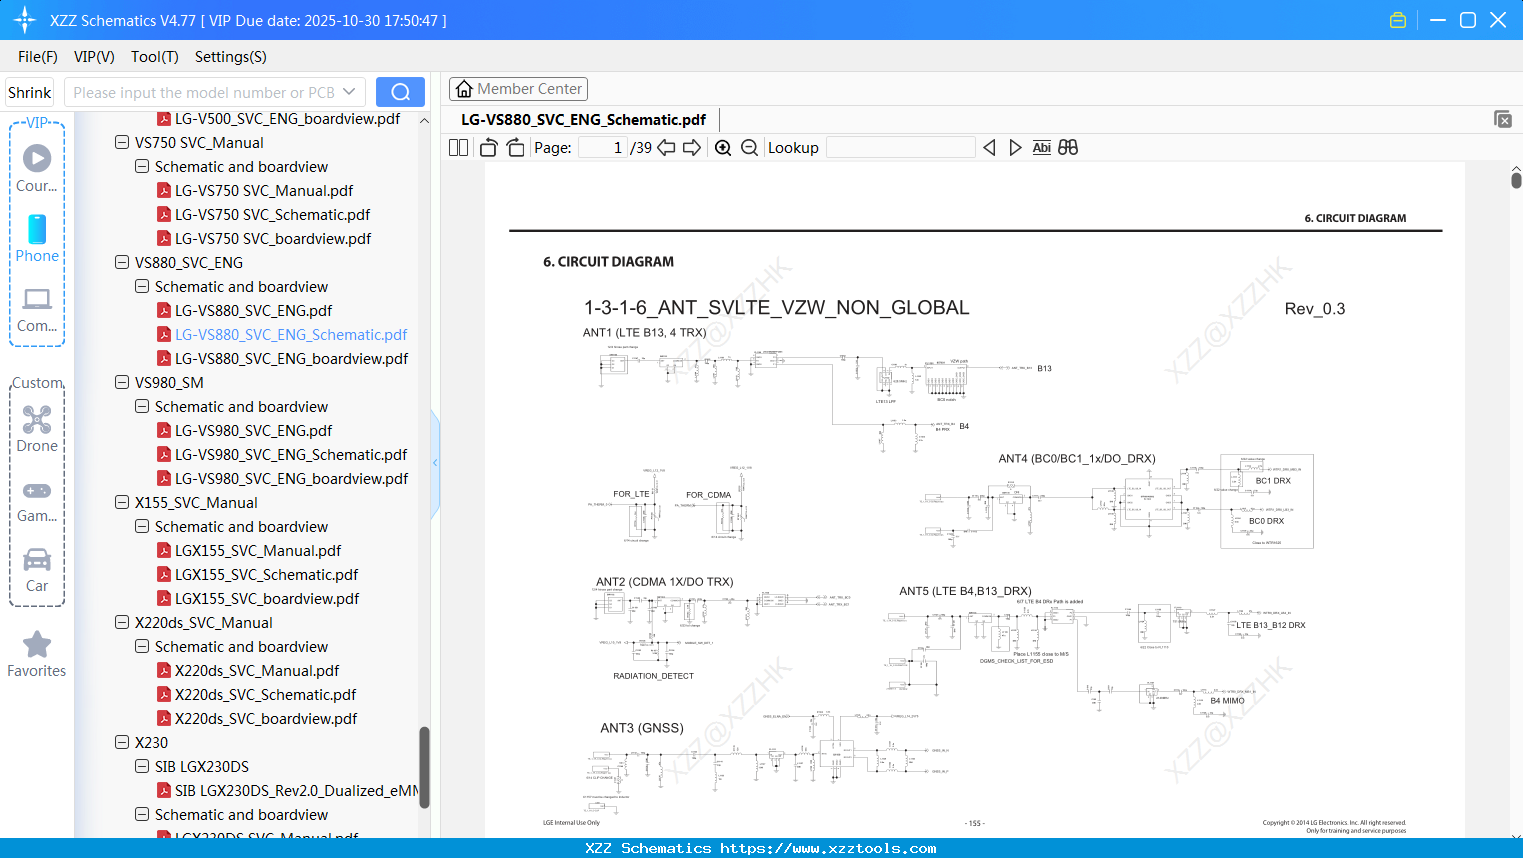Toggle the two-page view icon in the PDF toolbar

[x=457, y=147]
